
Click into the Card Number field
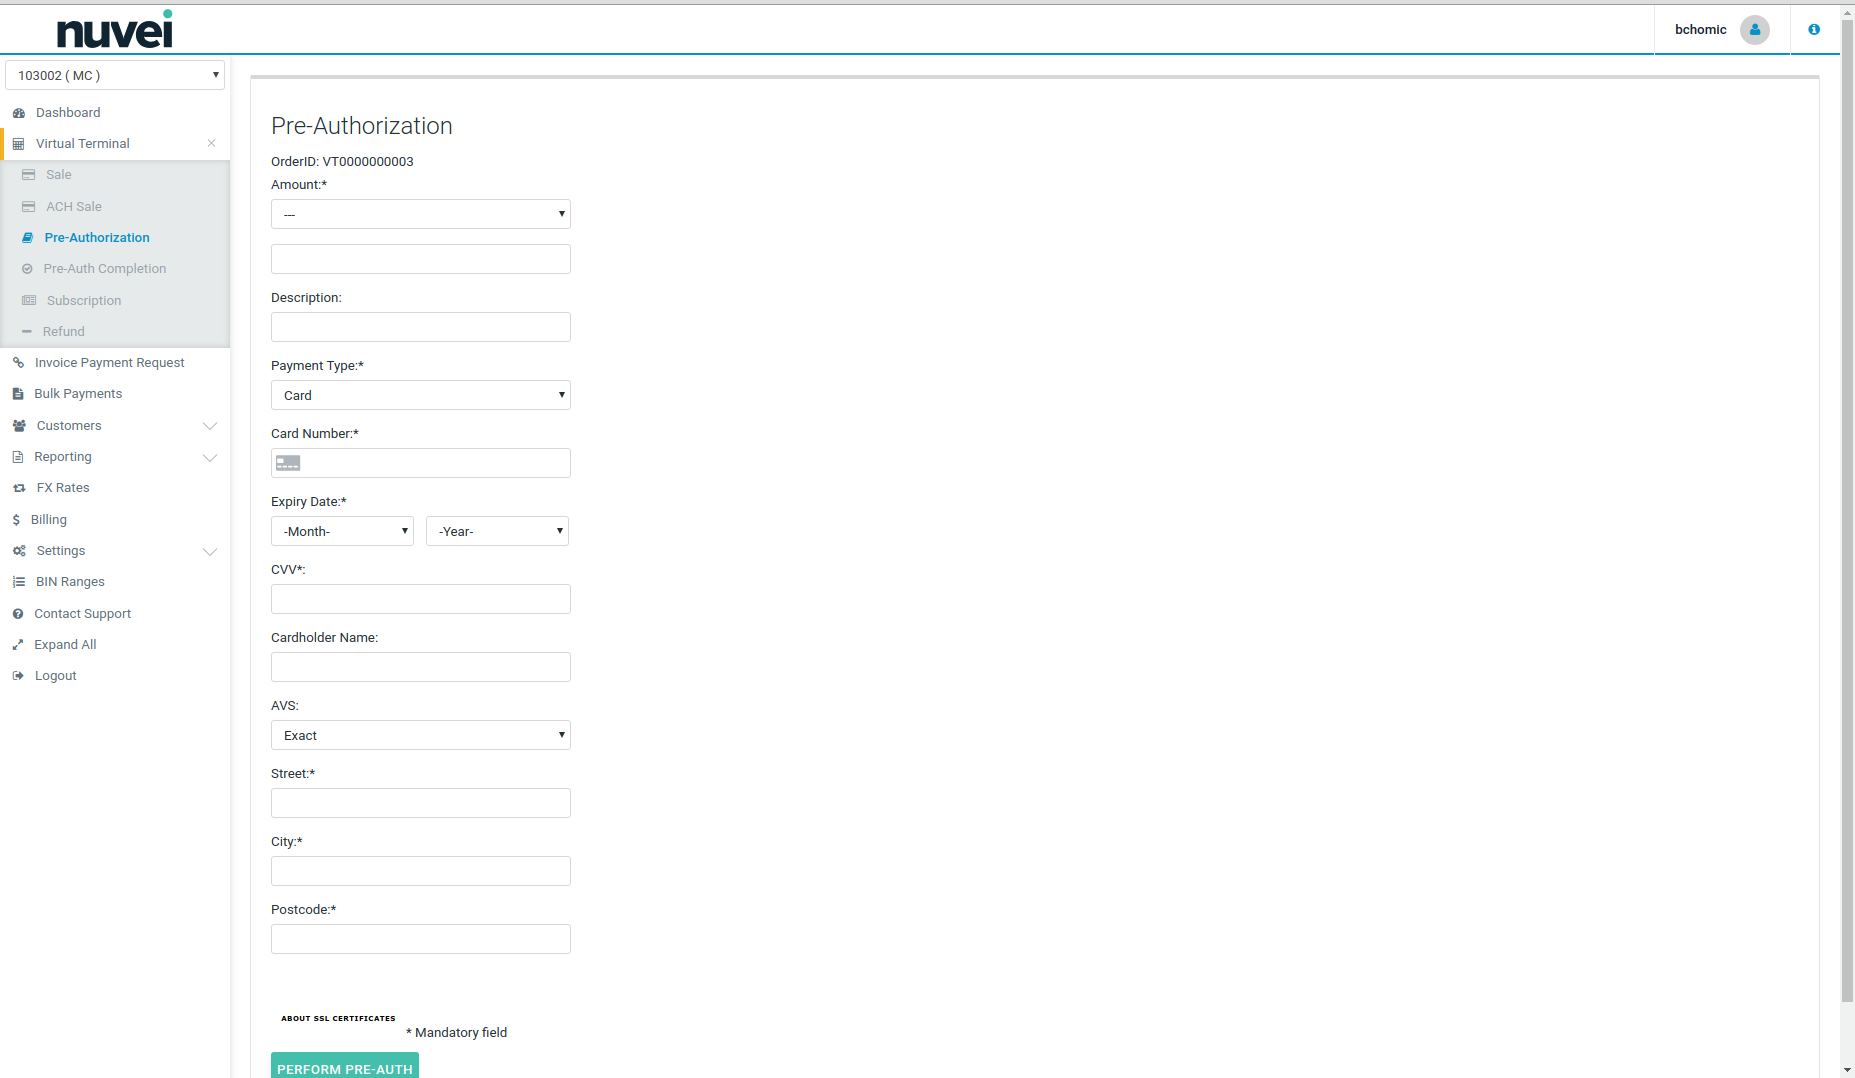click(x=432, y=463)
